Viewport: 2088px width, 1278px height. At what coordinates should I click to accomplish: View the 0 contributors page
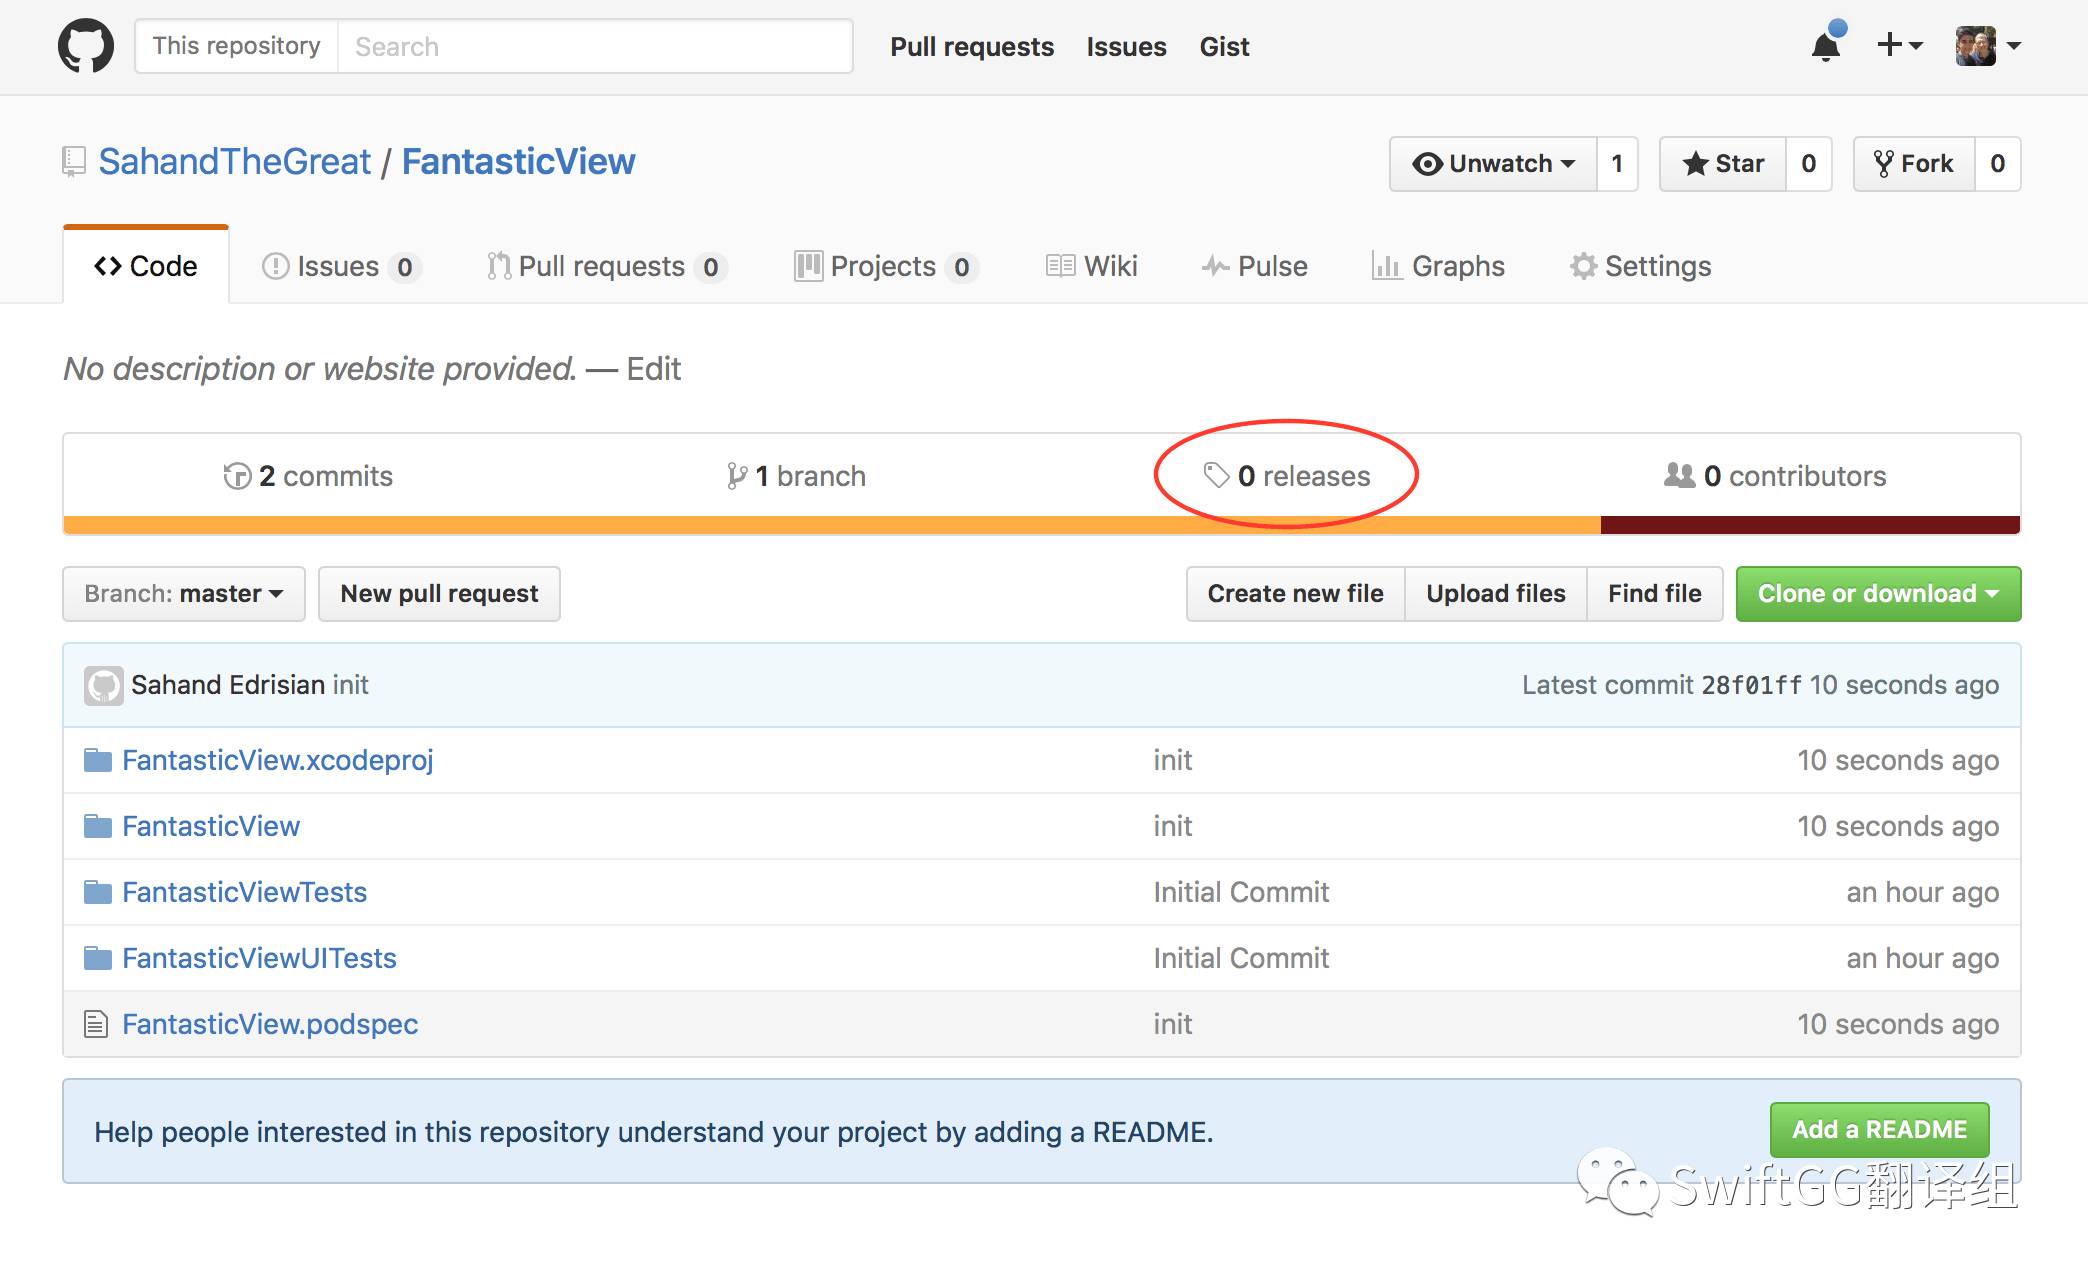[x=1775, y=476]
